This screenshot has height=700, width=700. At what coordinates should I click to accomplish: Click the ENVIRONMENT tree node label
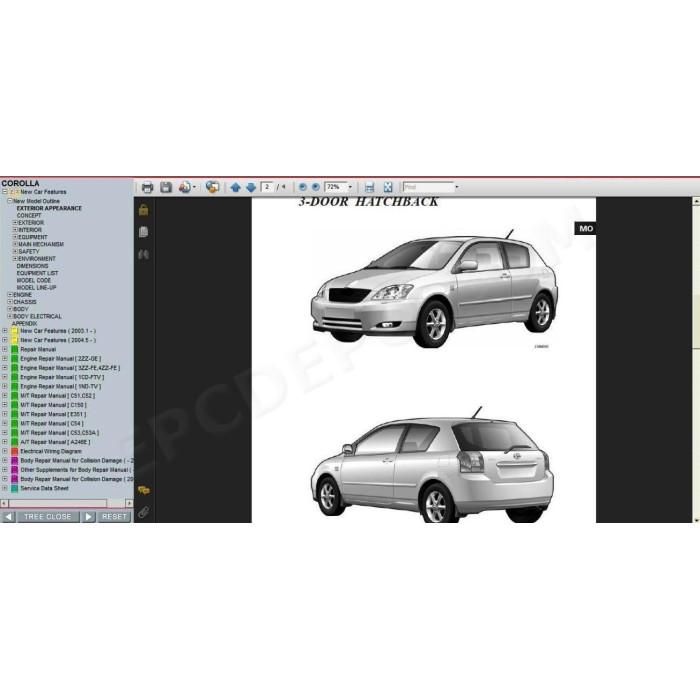coord(37,258)
